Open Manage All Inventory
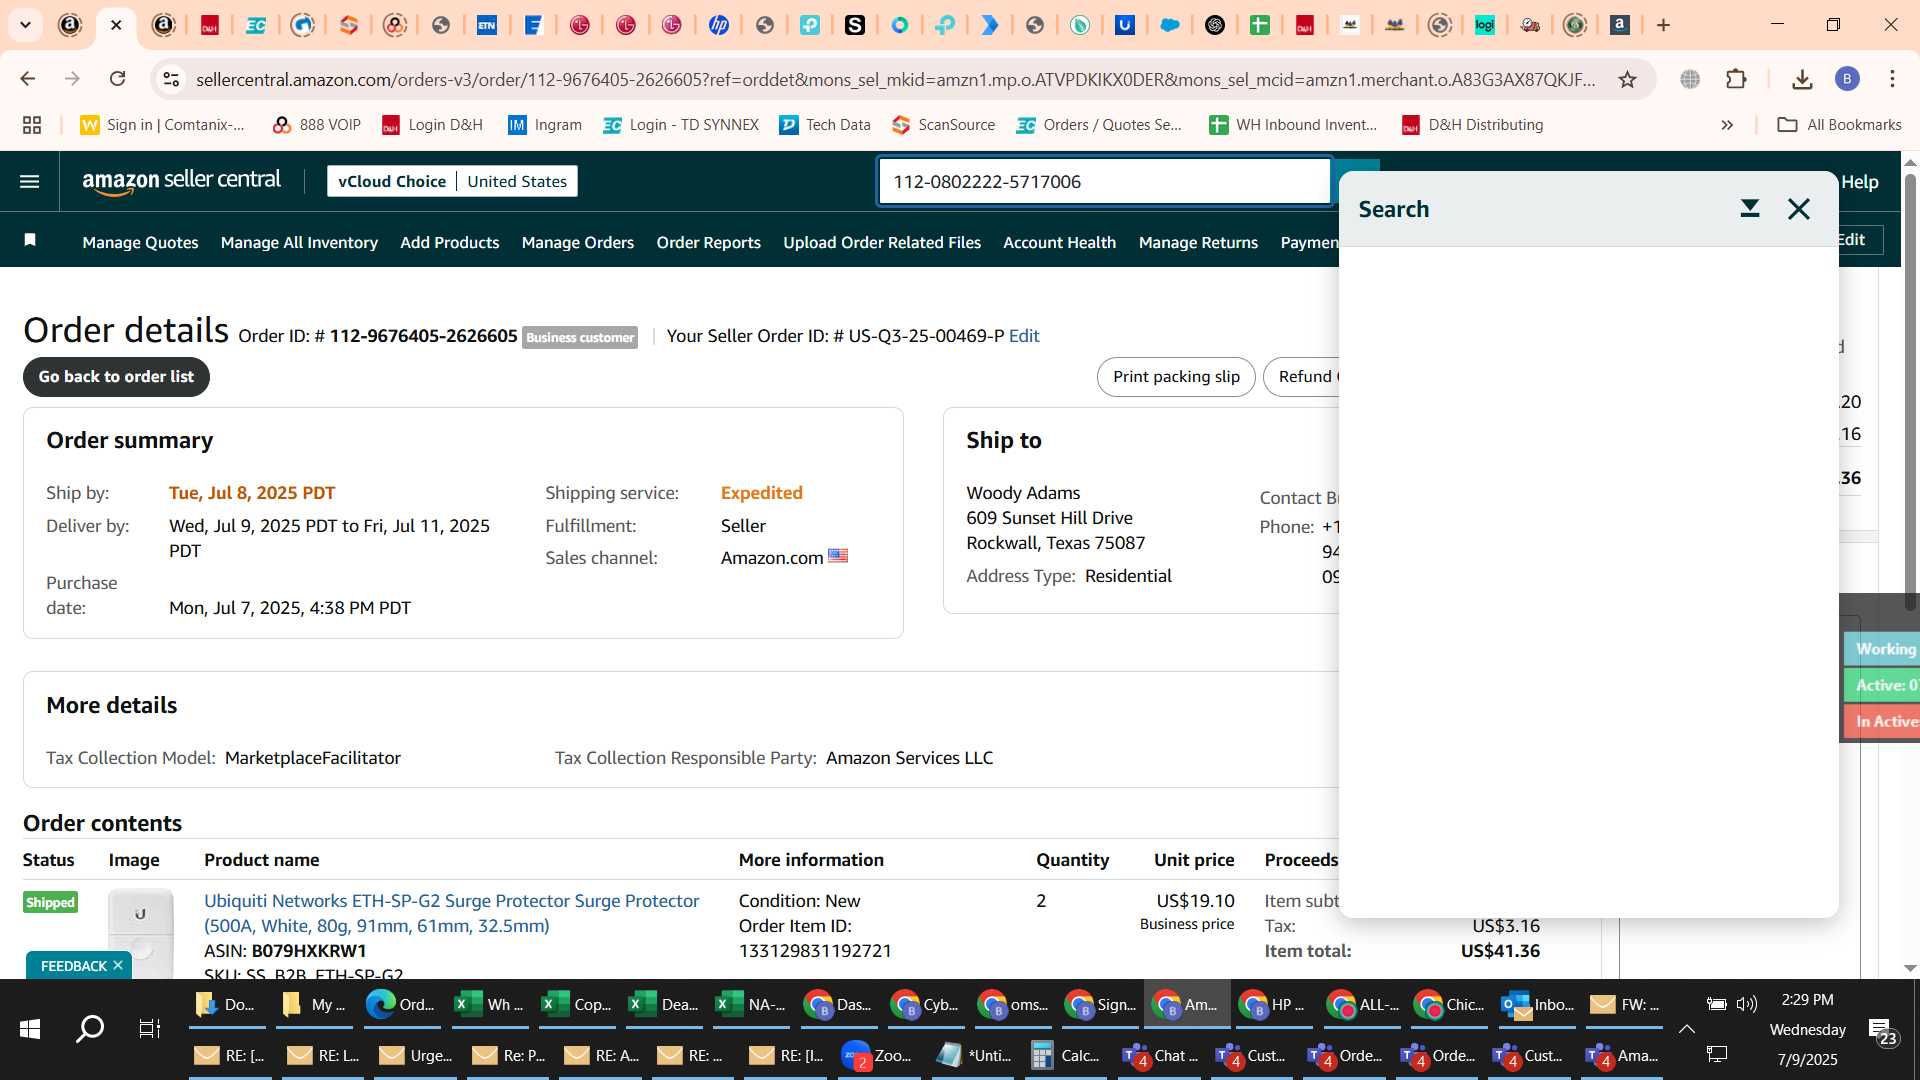Image resolution: width=1920 pixels, height=1080 pixels. 299,242
